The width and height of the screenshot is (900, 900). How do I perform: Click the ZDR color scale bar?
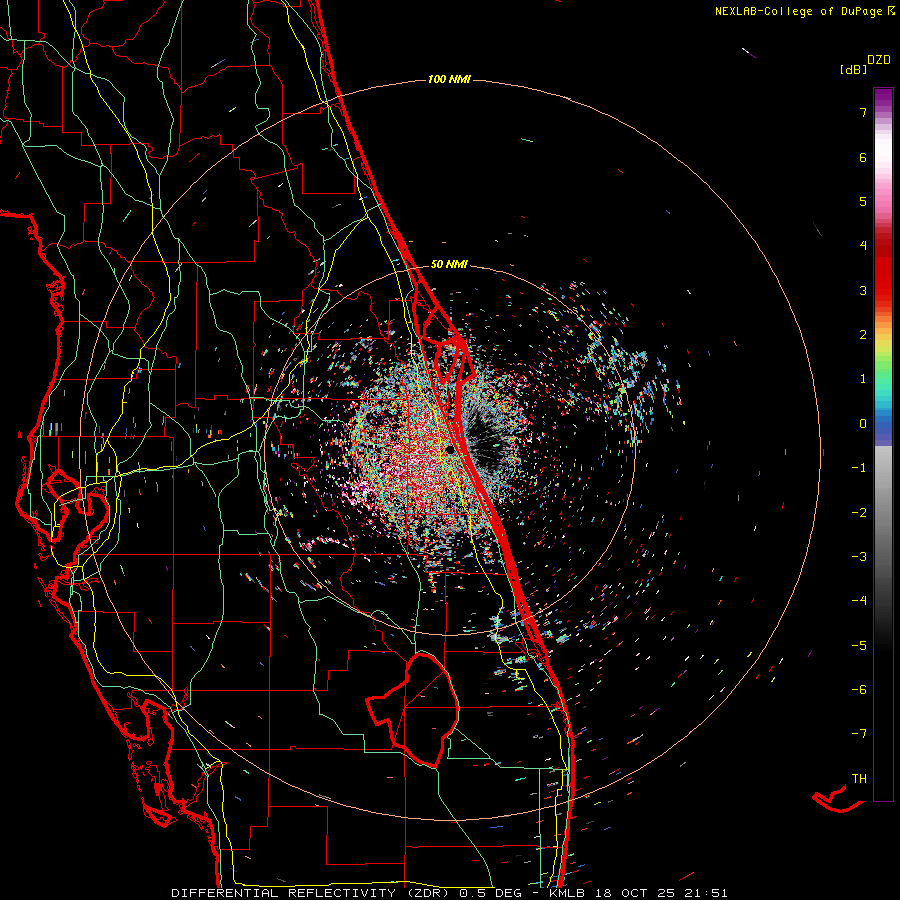coord(883,444)
